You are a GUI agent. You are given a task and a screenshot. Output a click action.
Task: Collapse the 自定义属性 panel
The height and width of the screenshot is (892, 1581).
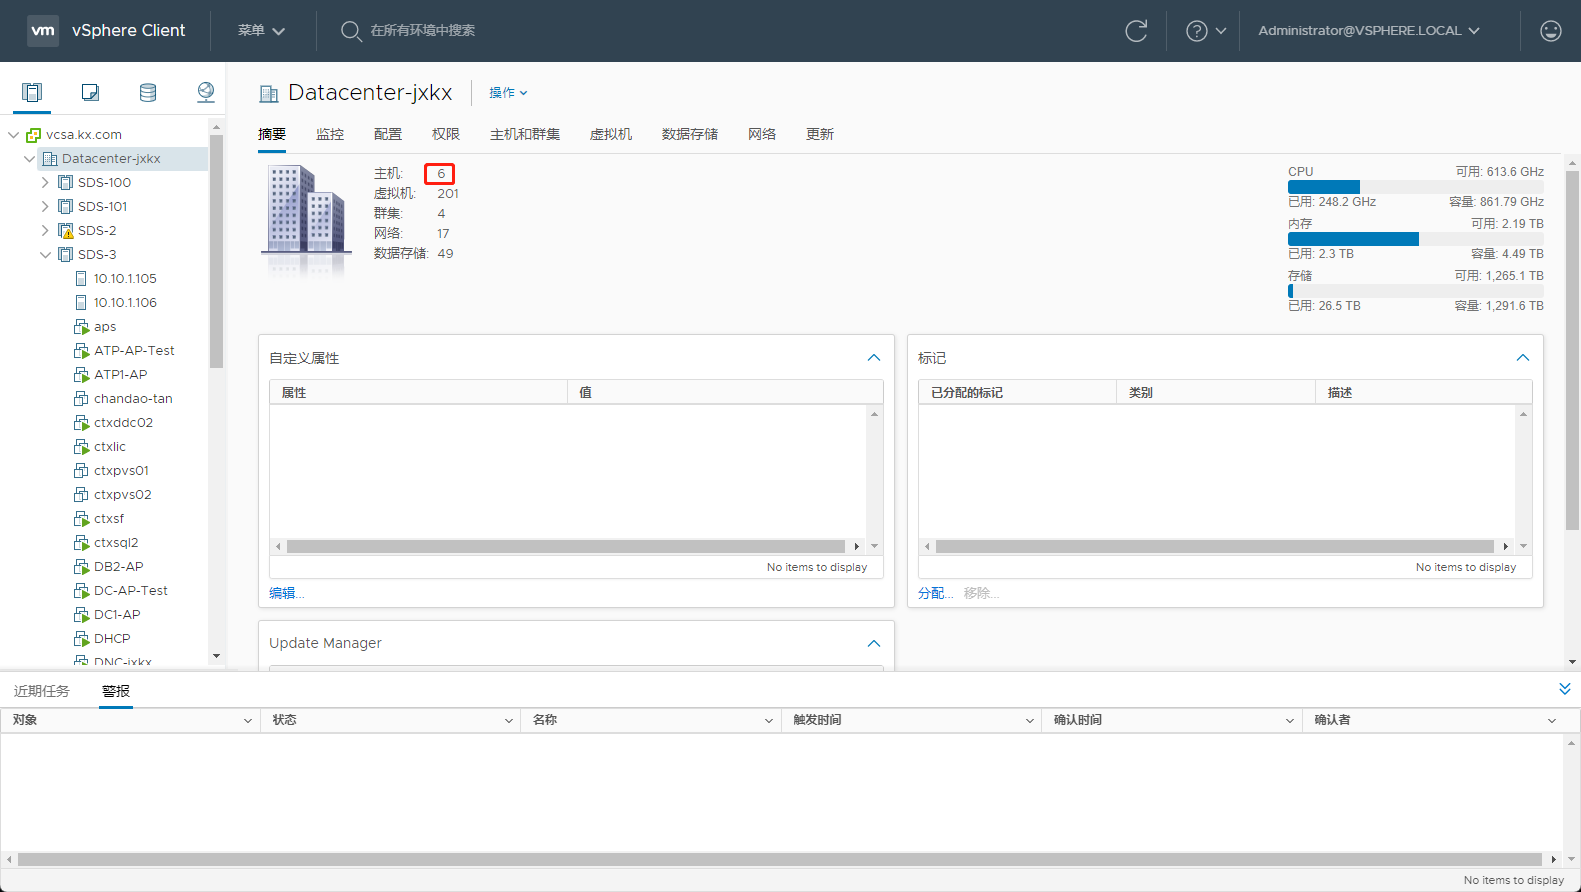click(873, 358)
